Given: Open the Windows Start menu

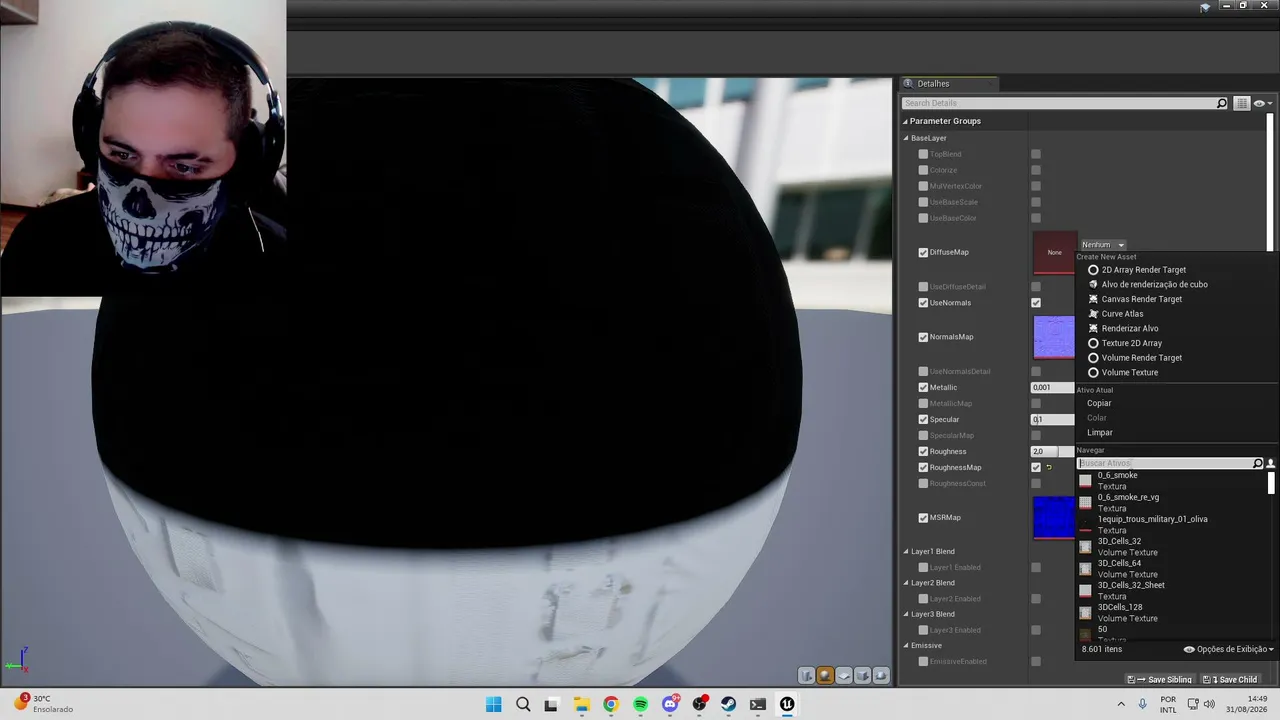Looking at the screenshot, I should pos(493,704).
